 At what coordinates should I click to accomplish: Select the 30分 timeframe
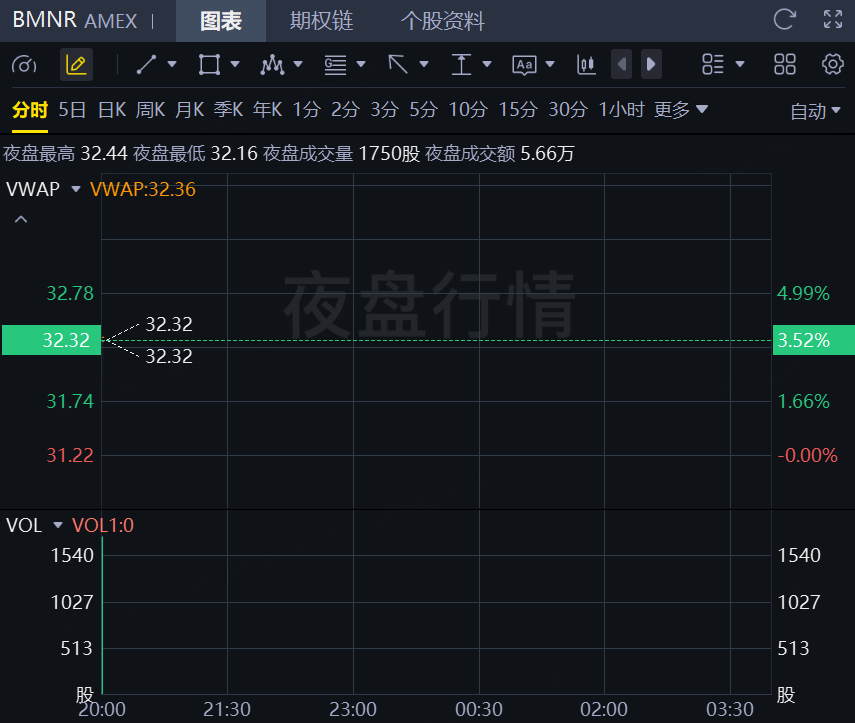pyautogui.click(x=568, y=110)
